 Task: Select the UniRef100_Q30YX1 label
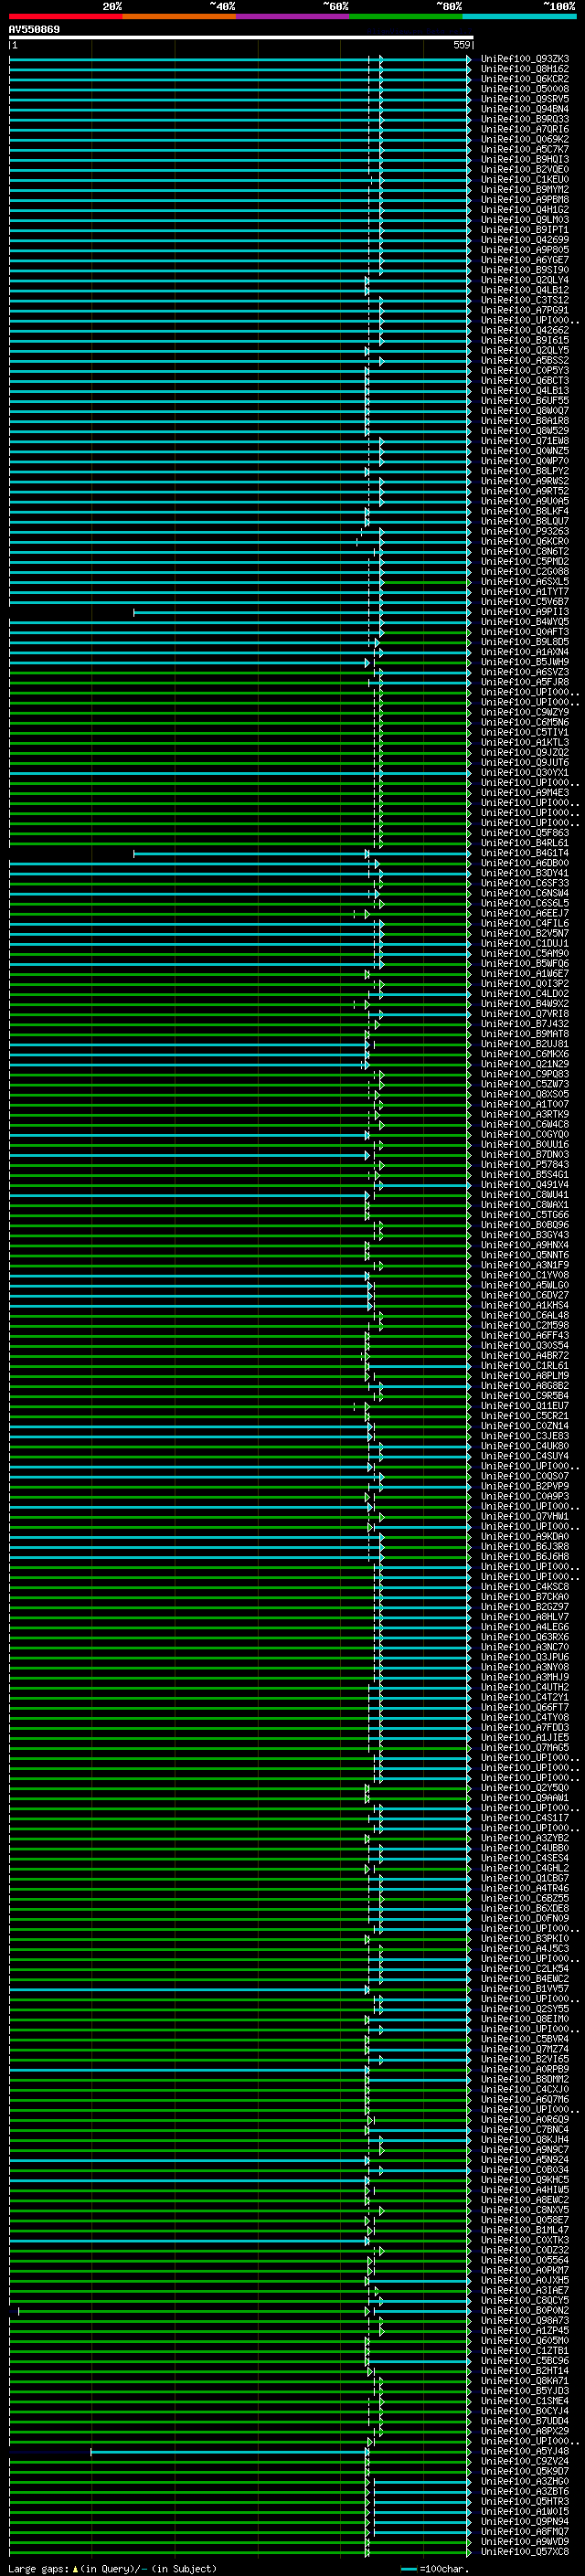click(525, 772)
